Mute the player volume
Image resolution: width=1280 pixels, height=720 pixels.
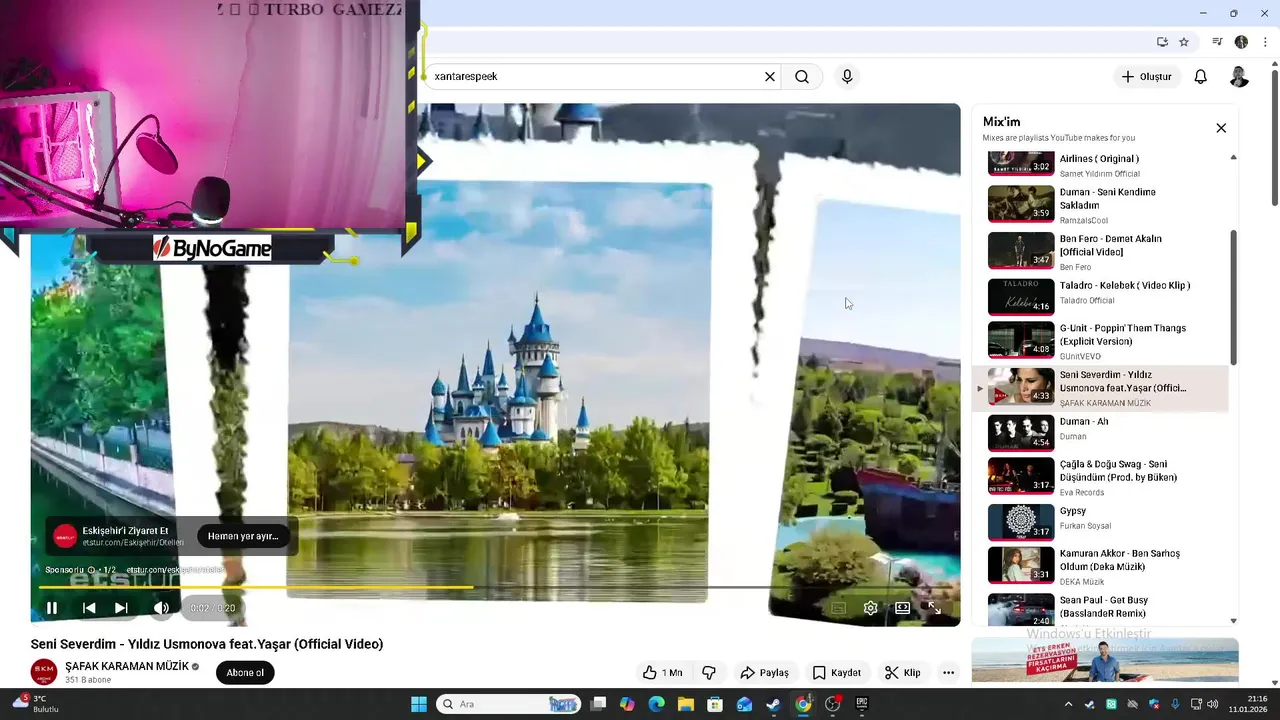161,608
